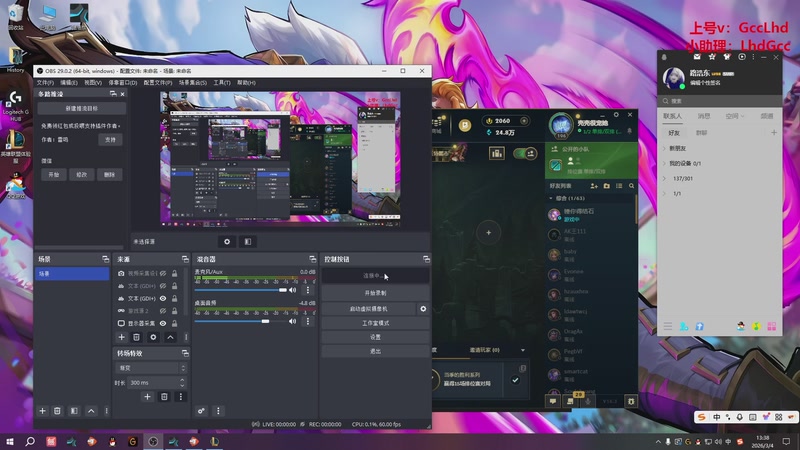Open QQ mail envelope icon
The height and width of the screenshot is (450, 800).
[x=697, y=57]
